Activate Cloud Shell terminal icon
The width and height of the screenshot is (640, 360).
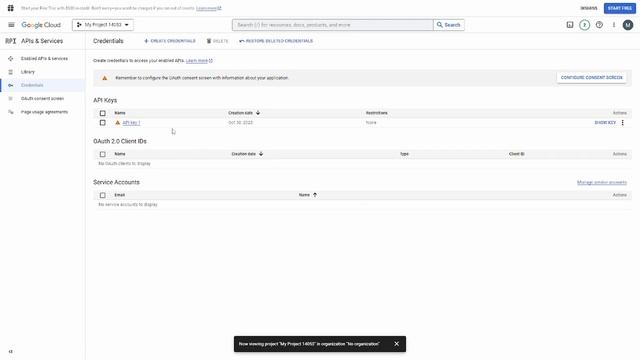(570, 25)
